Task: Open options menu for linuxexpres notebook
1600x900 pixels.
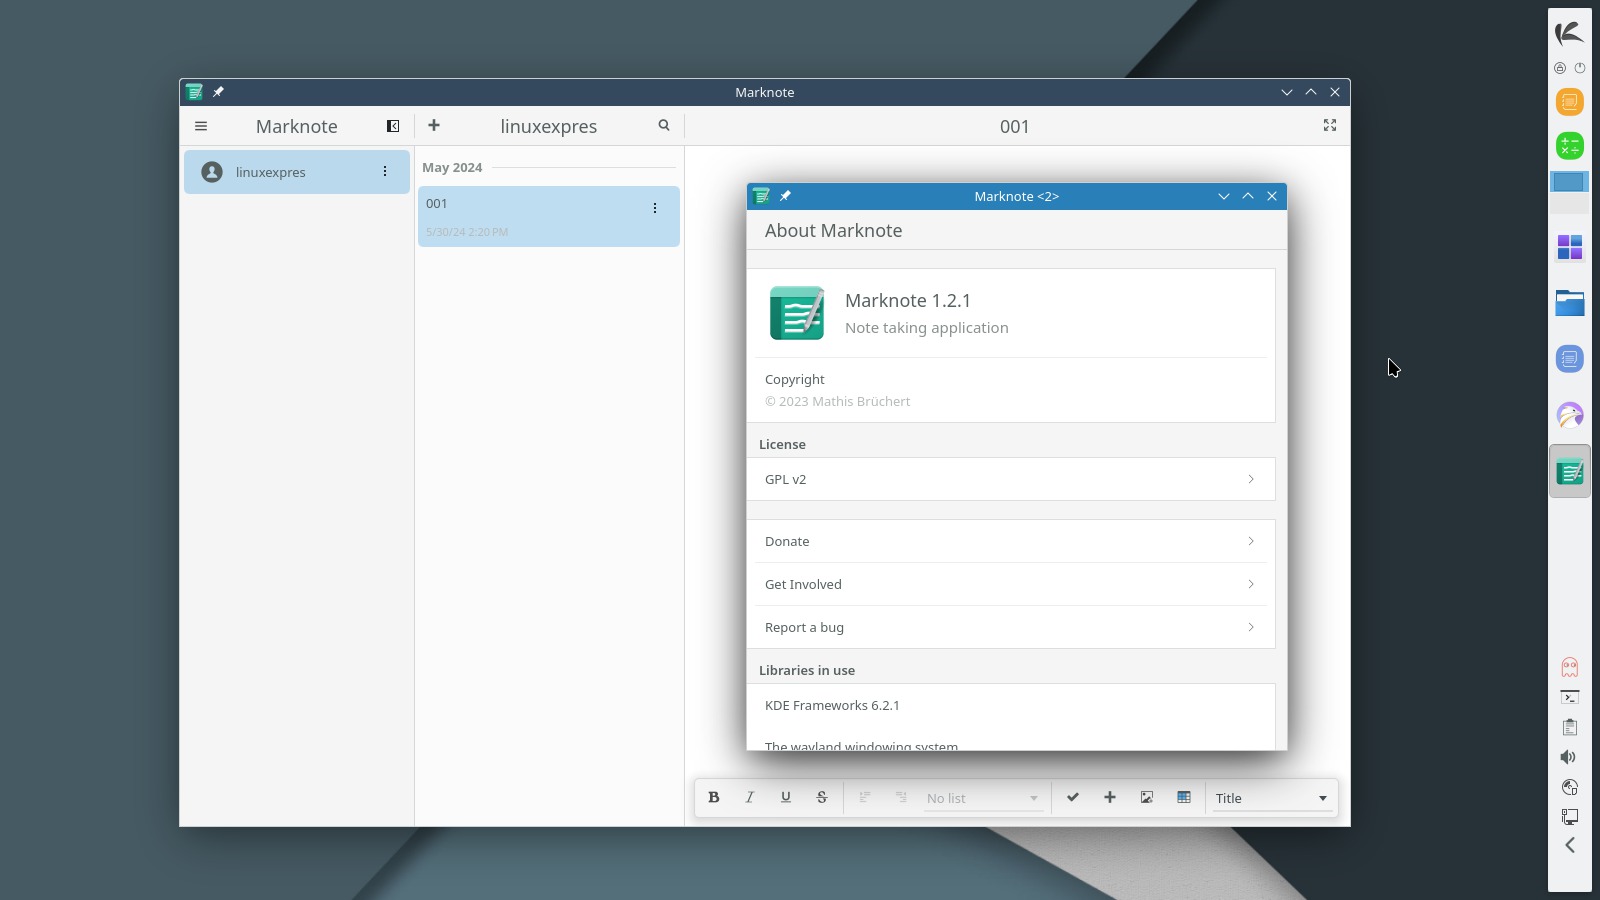Action: click(385, 172)
